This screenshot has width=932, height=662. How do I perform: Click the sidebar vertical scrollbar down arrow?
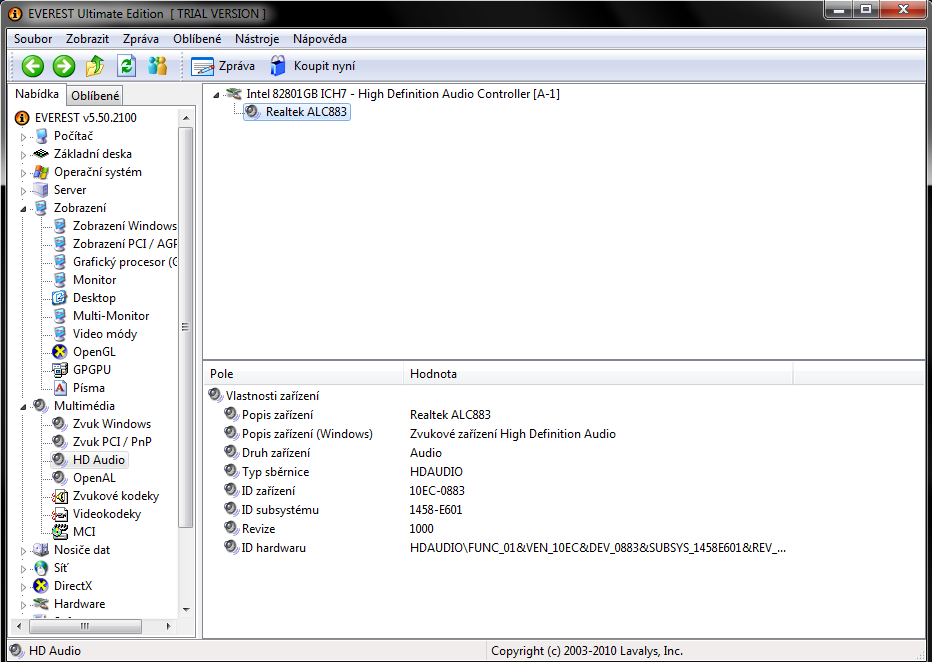(x=186, y=609)
